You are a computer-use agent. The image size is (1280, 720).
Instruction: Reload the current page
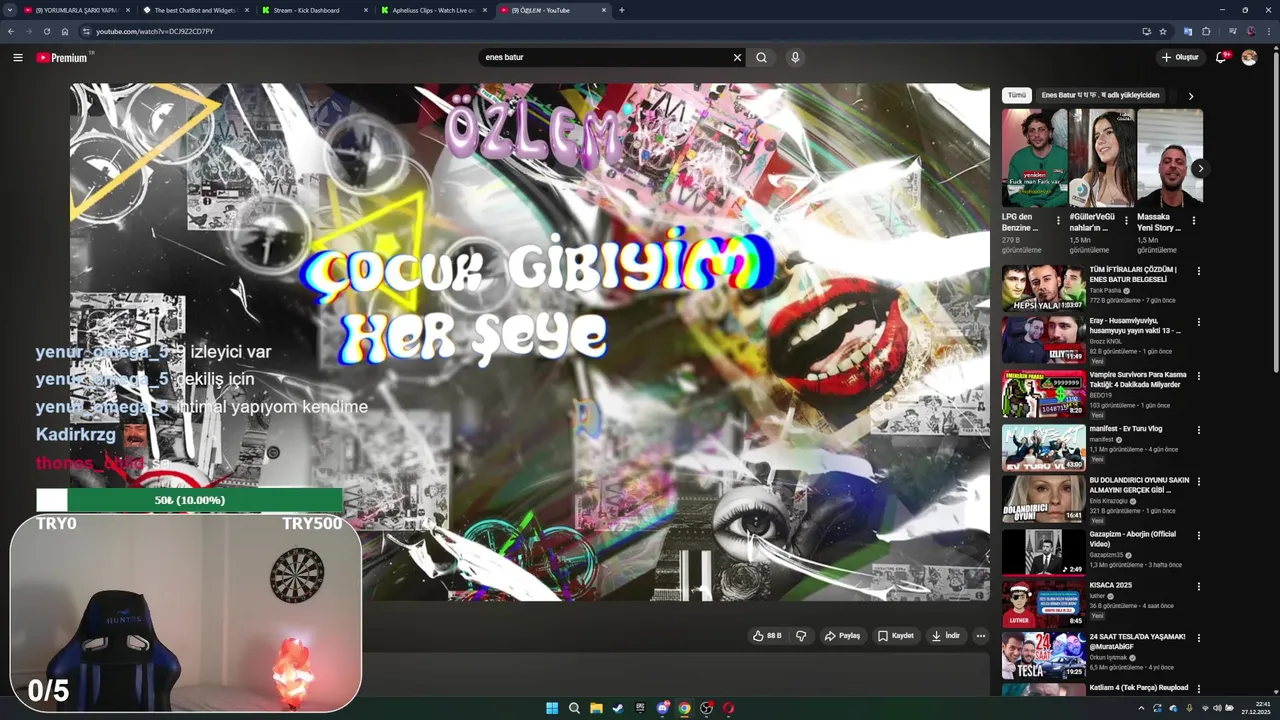46,31
